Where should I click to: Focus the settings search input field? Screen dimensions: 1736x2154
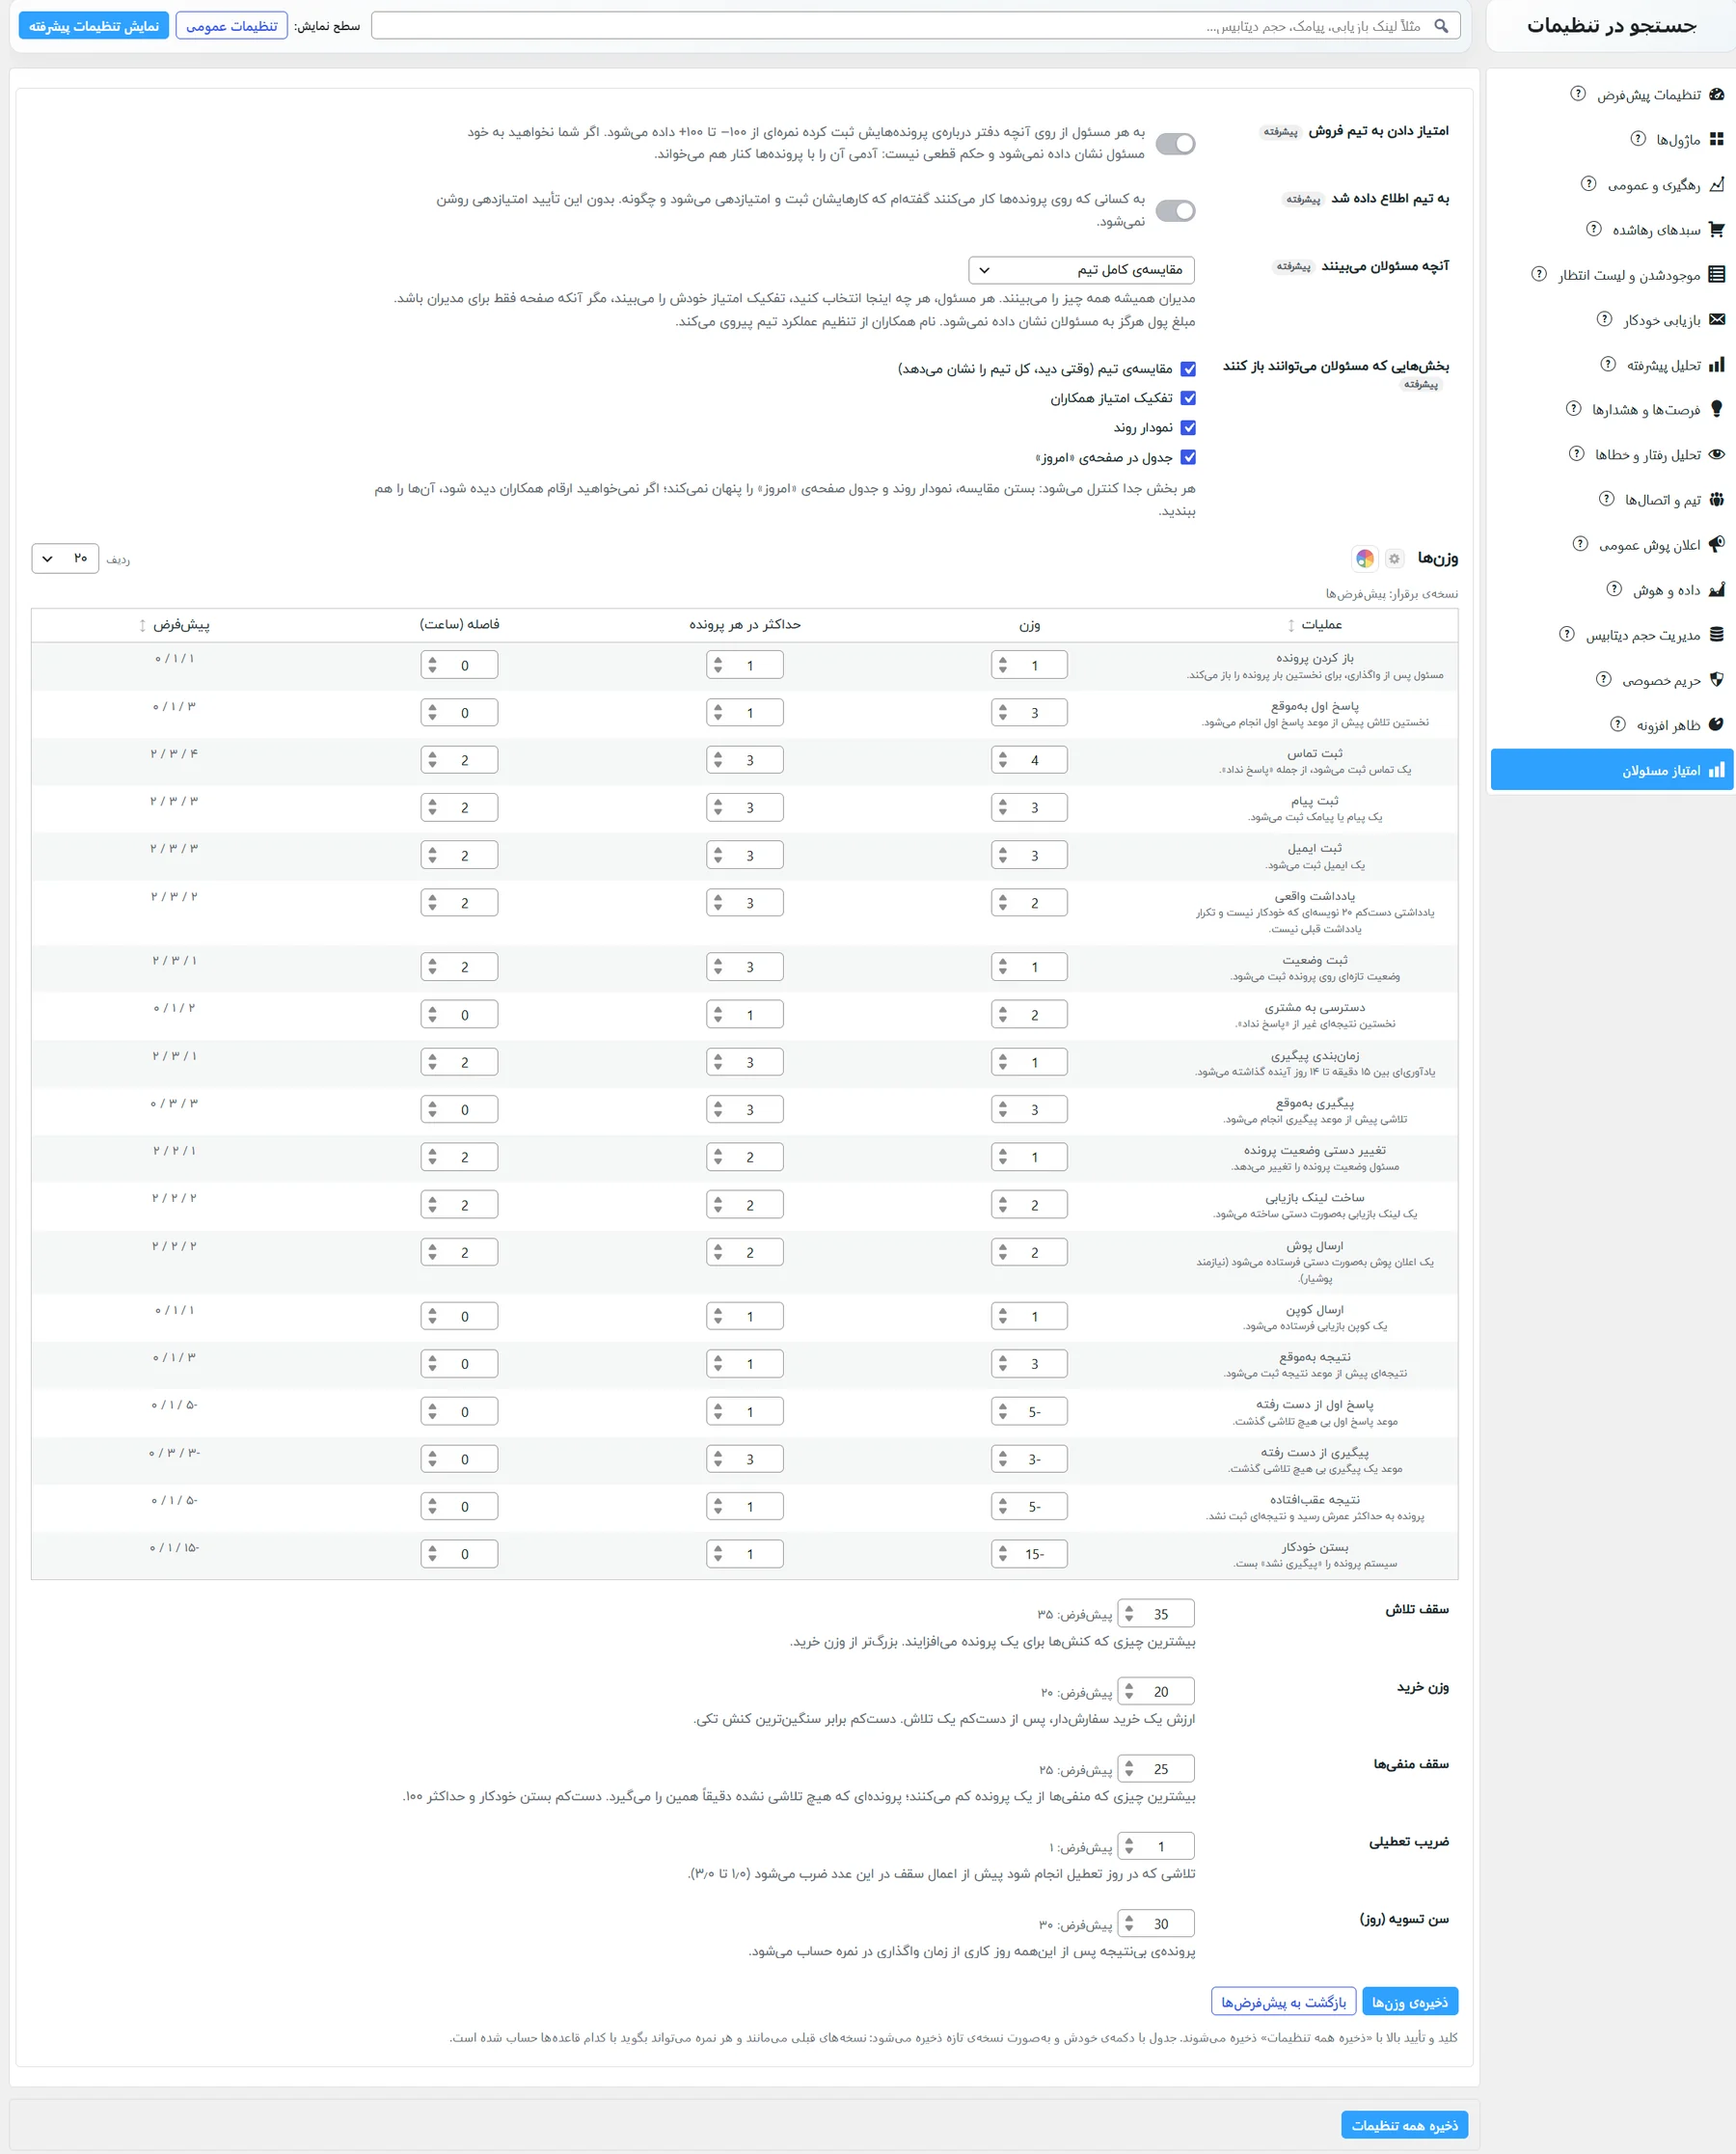tap(915, 26)
